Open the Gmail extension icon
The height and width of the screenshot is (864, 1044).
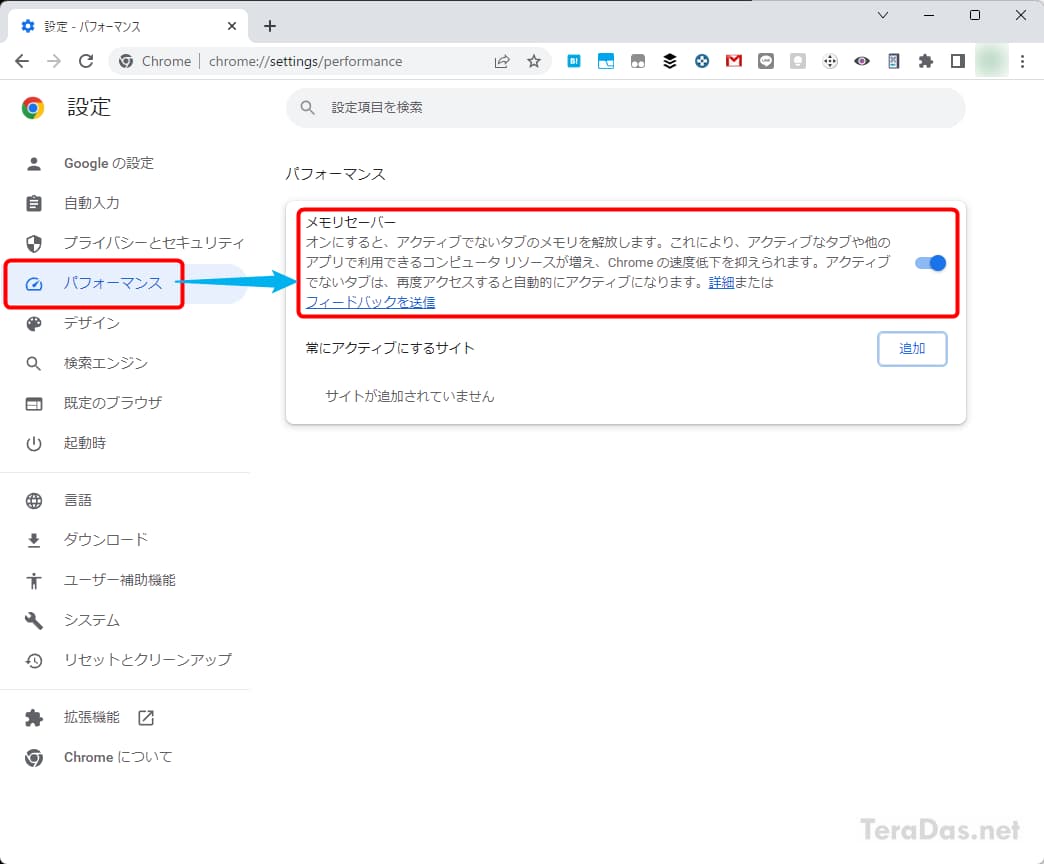(734, 61)
